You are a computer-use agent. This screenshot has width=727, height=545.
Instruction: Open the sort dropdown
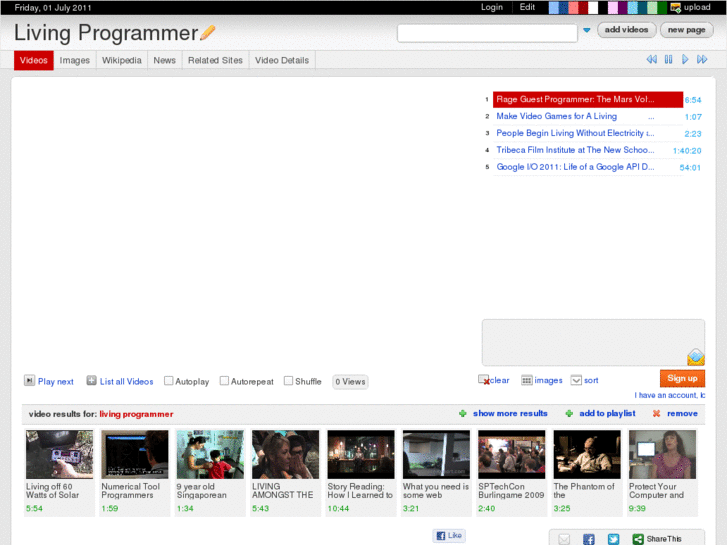576,380
